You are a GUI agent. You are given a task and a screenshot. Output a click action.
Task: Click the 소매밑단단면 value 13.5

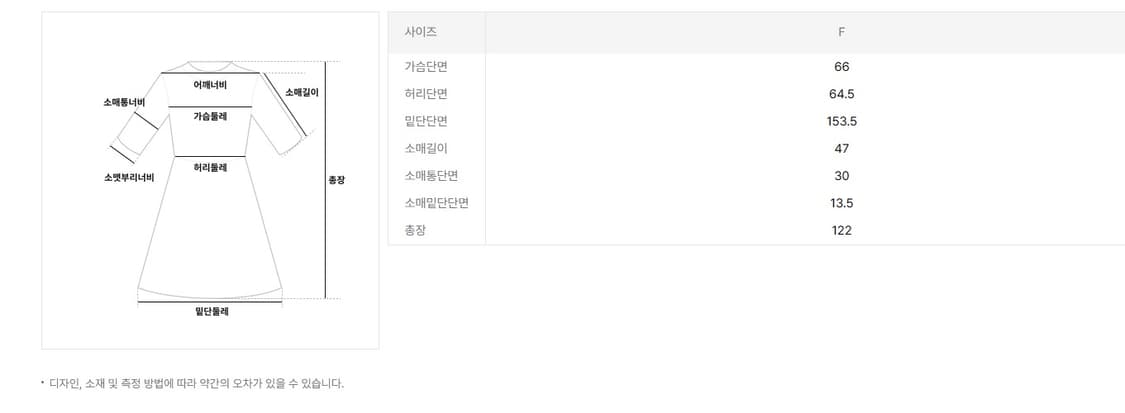coord(841,203)
